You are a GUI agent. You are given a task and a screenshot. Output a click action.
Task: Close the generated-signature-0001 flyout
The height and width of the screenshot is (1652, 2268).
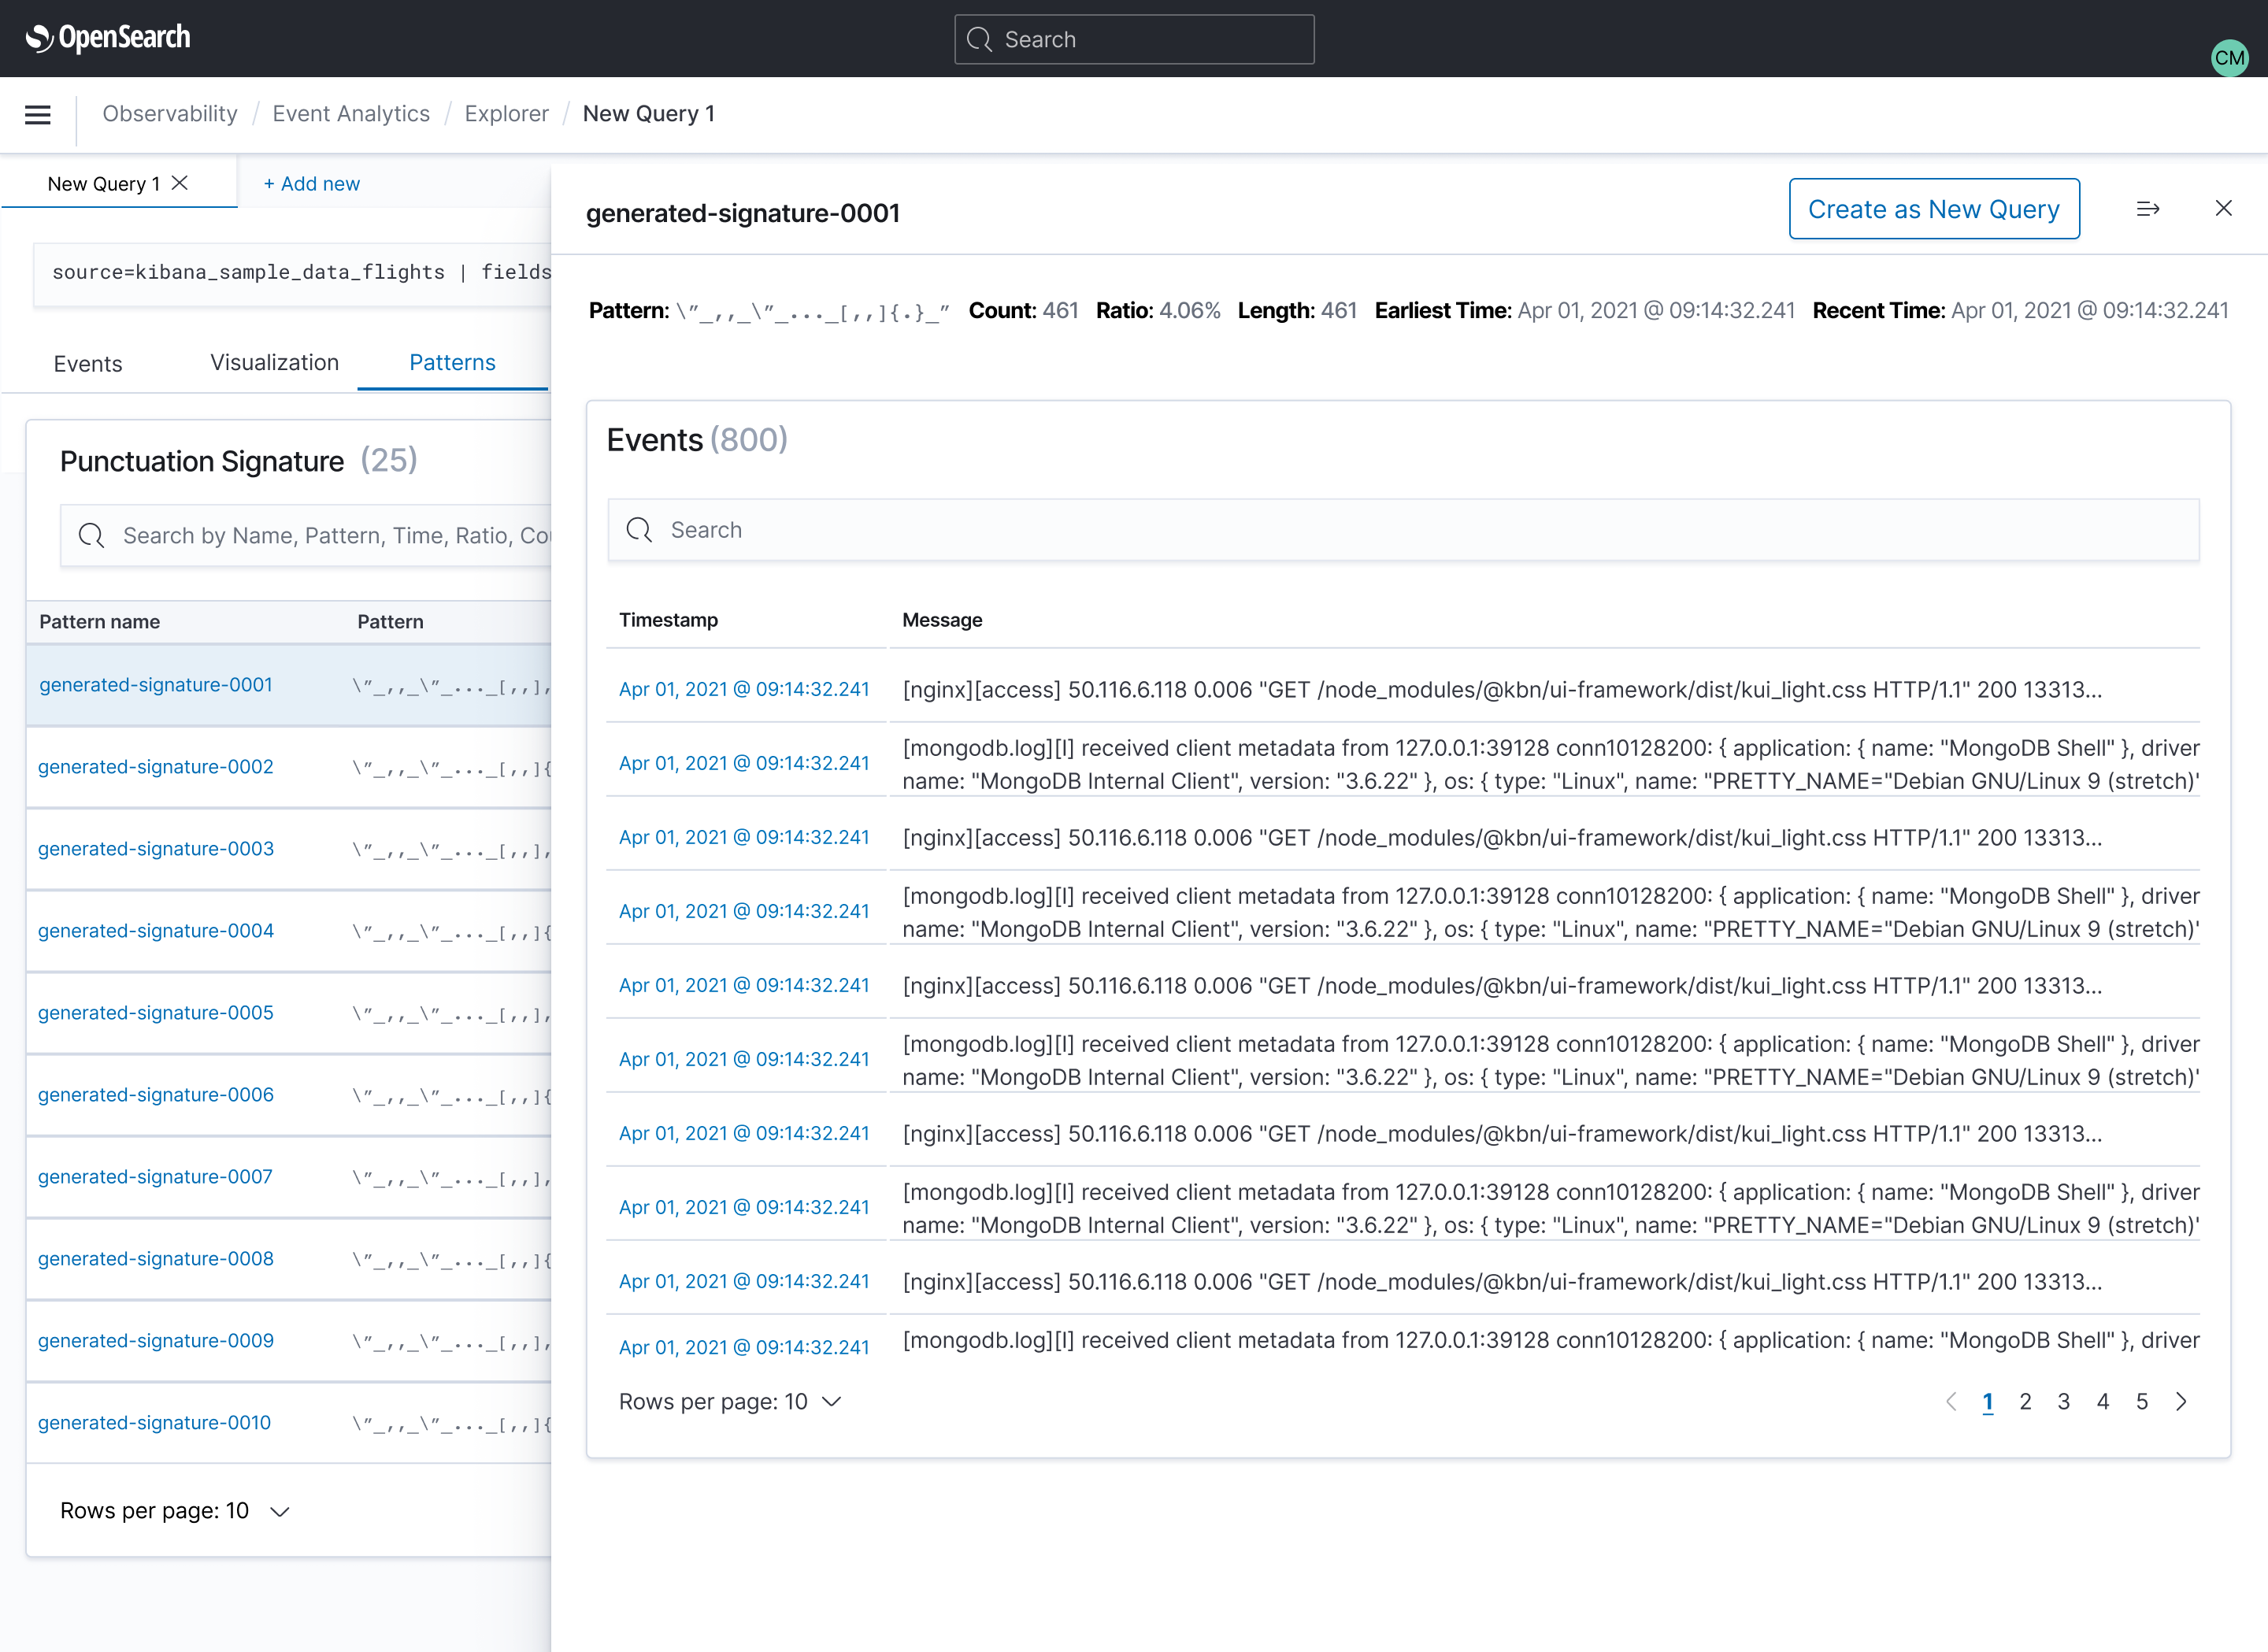(2224, 208)
